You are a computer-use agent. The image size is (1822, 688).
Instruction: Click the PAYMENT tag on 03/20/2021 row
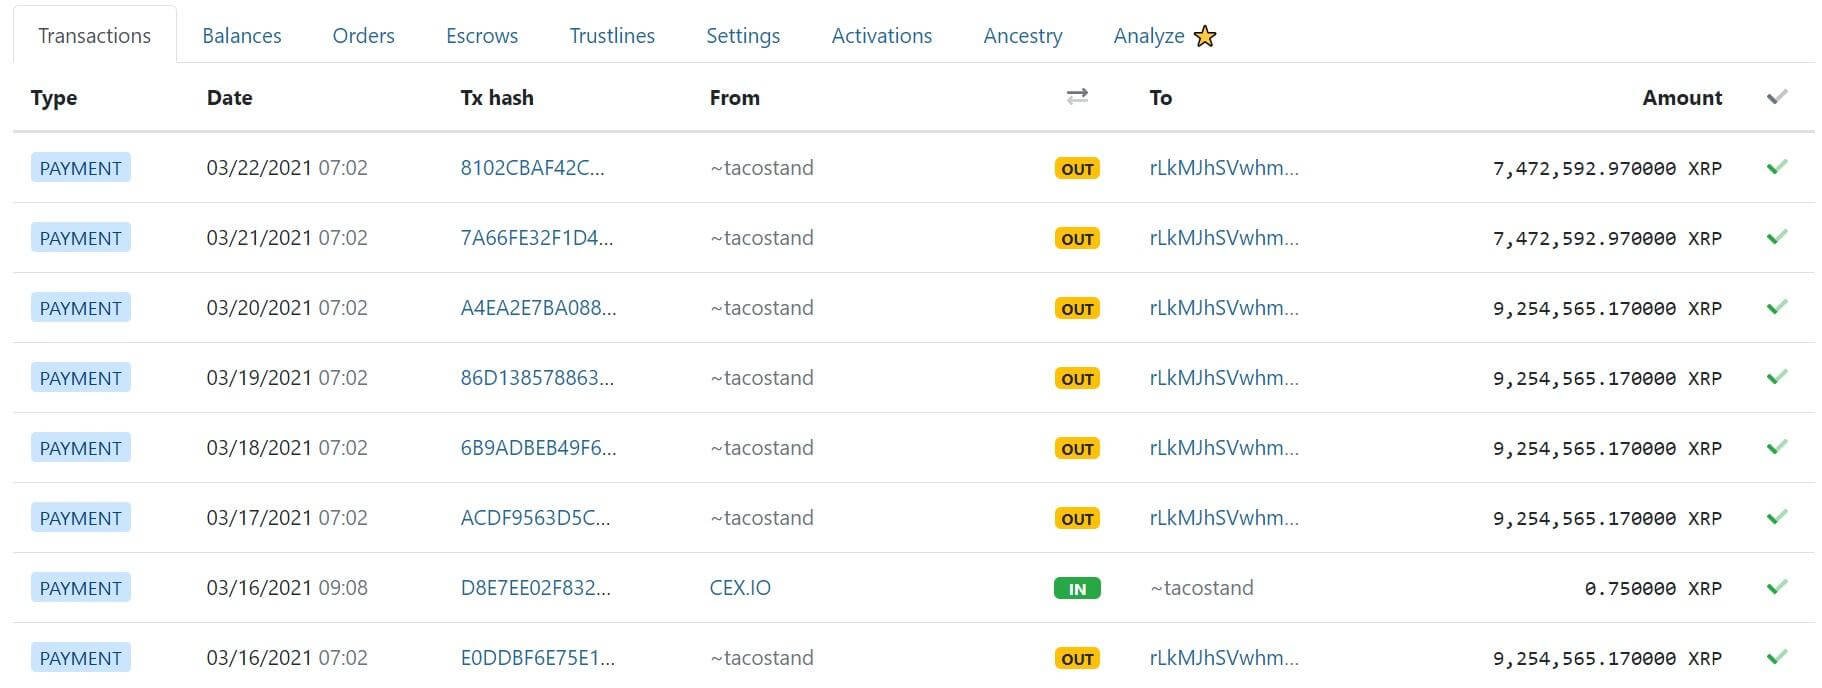click(81, 308)
